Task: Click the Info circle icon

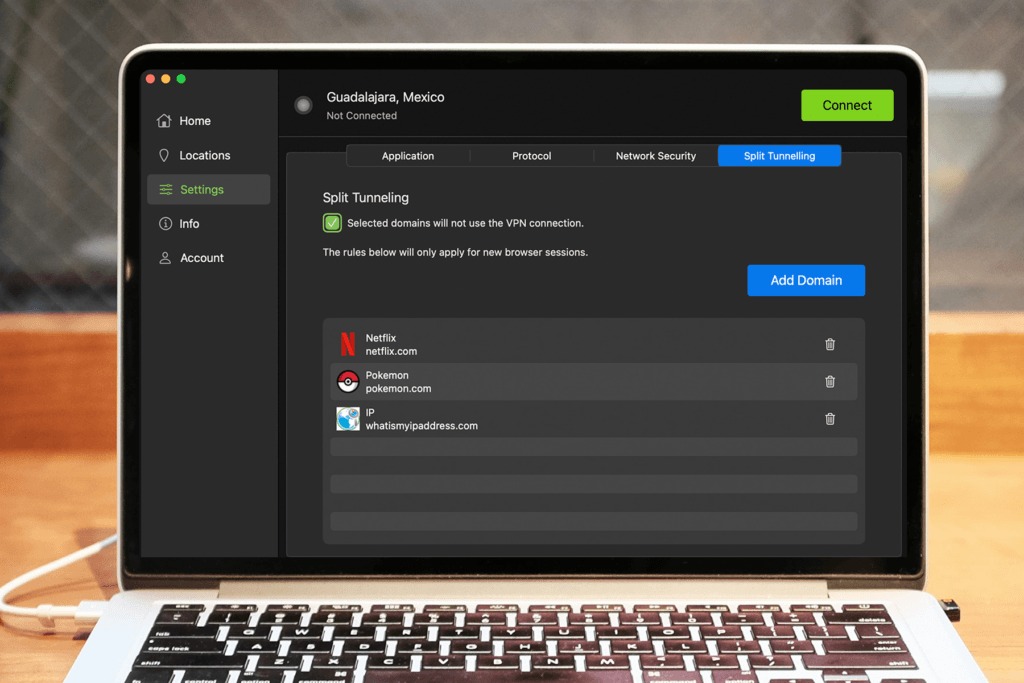Action: tap(165, 223)
